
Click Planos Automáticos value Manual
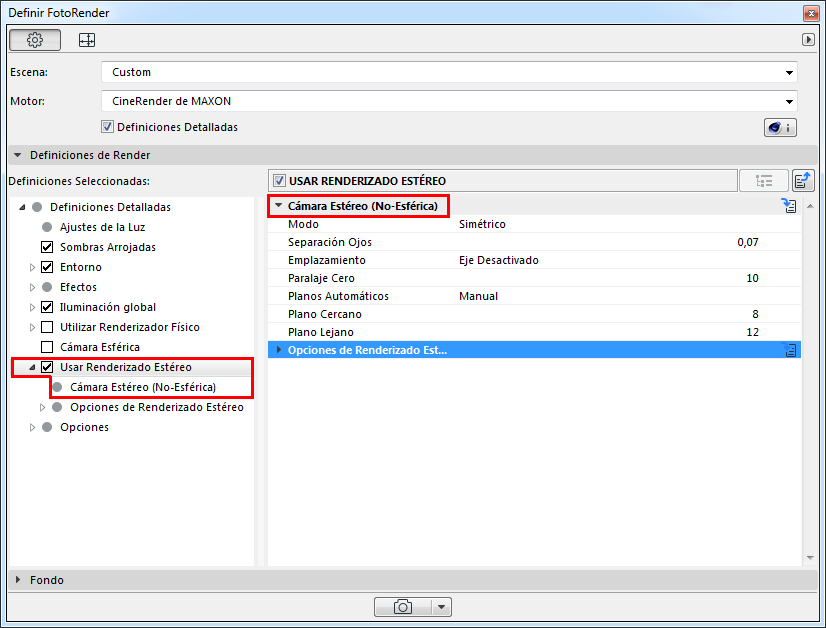tap(478, 296)
